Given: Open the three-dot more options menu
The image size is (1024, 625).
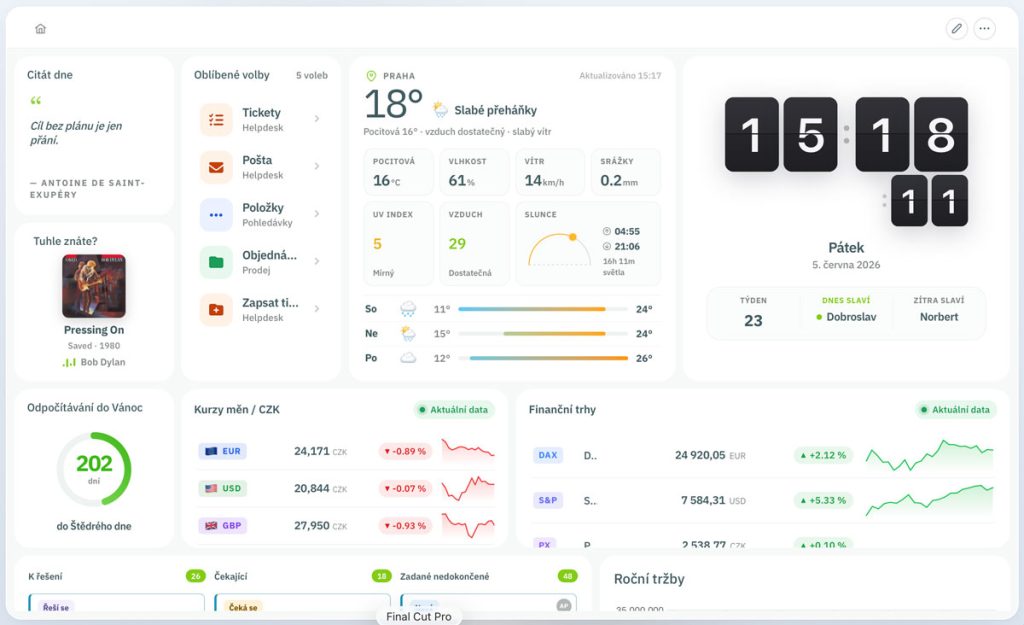Looking at the screenshot, I should point(984,29).
